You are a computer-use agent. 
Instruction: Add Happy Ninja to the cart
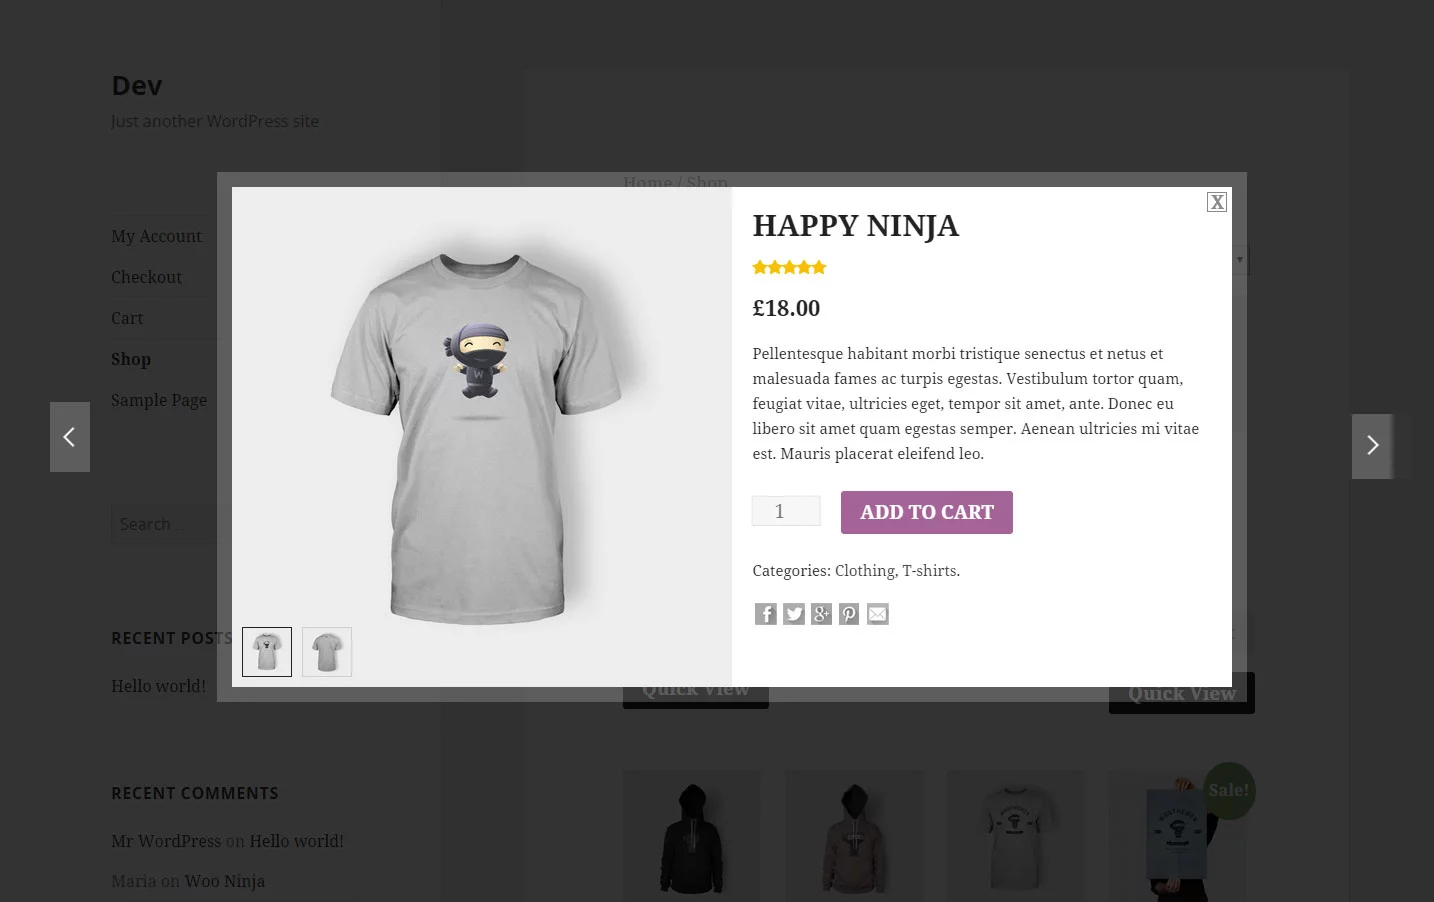(x=926, y=512)
